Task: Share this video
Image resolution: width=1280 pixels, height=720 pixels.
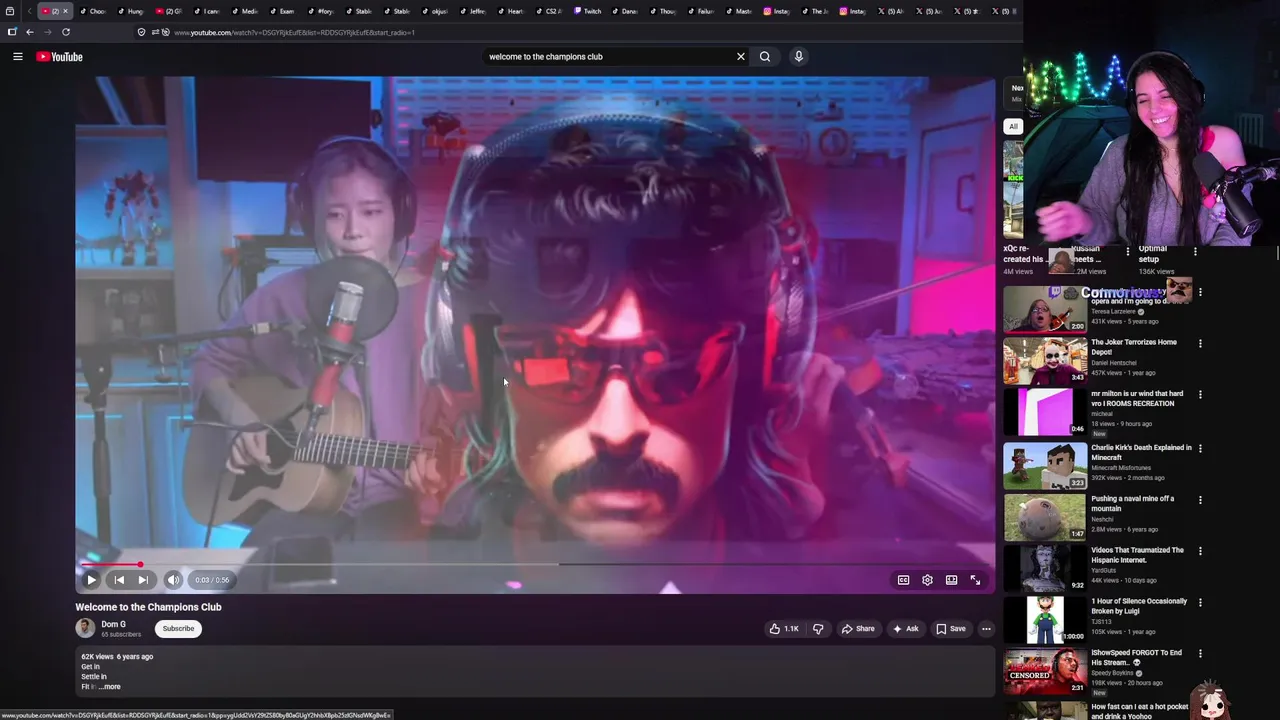Action: point(858,629)
